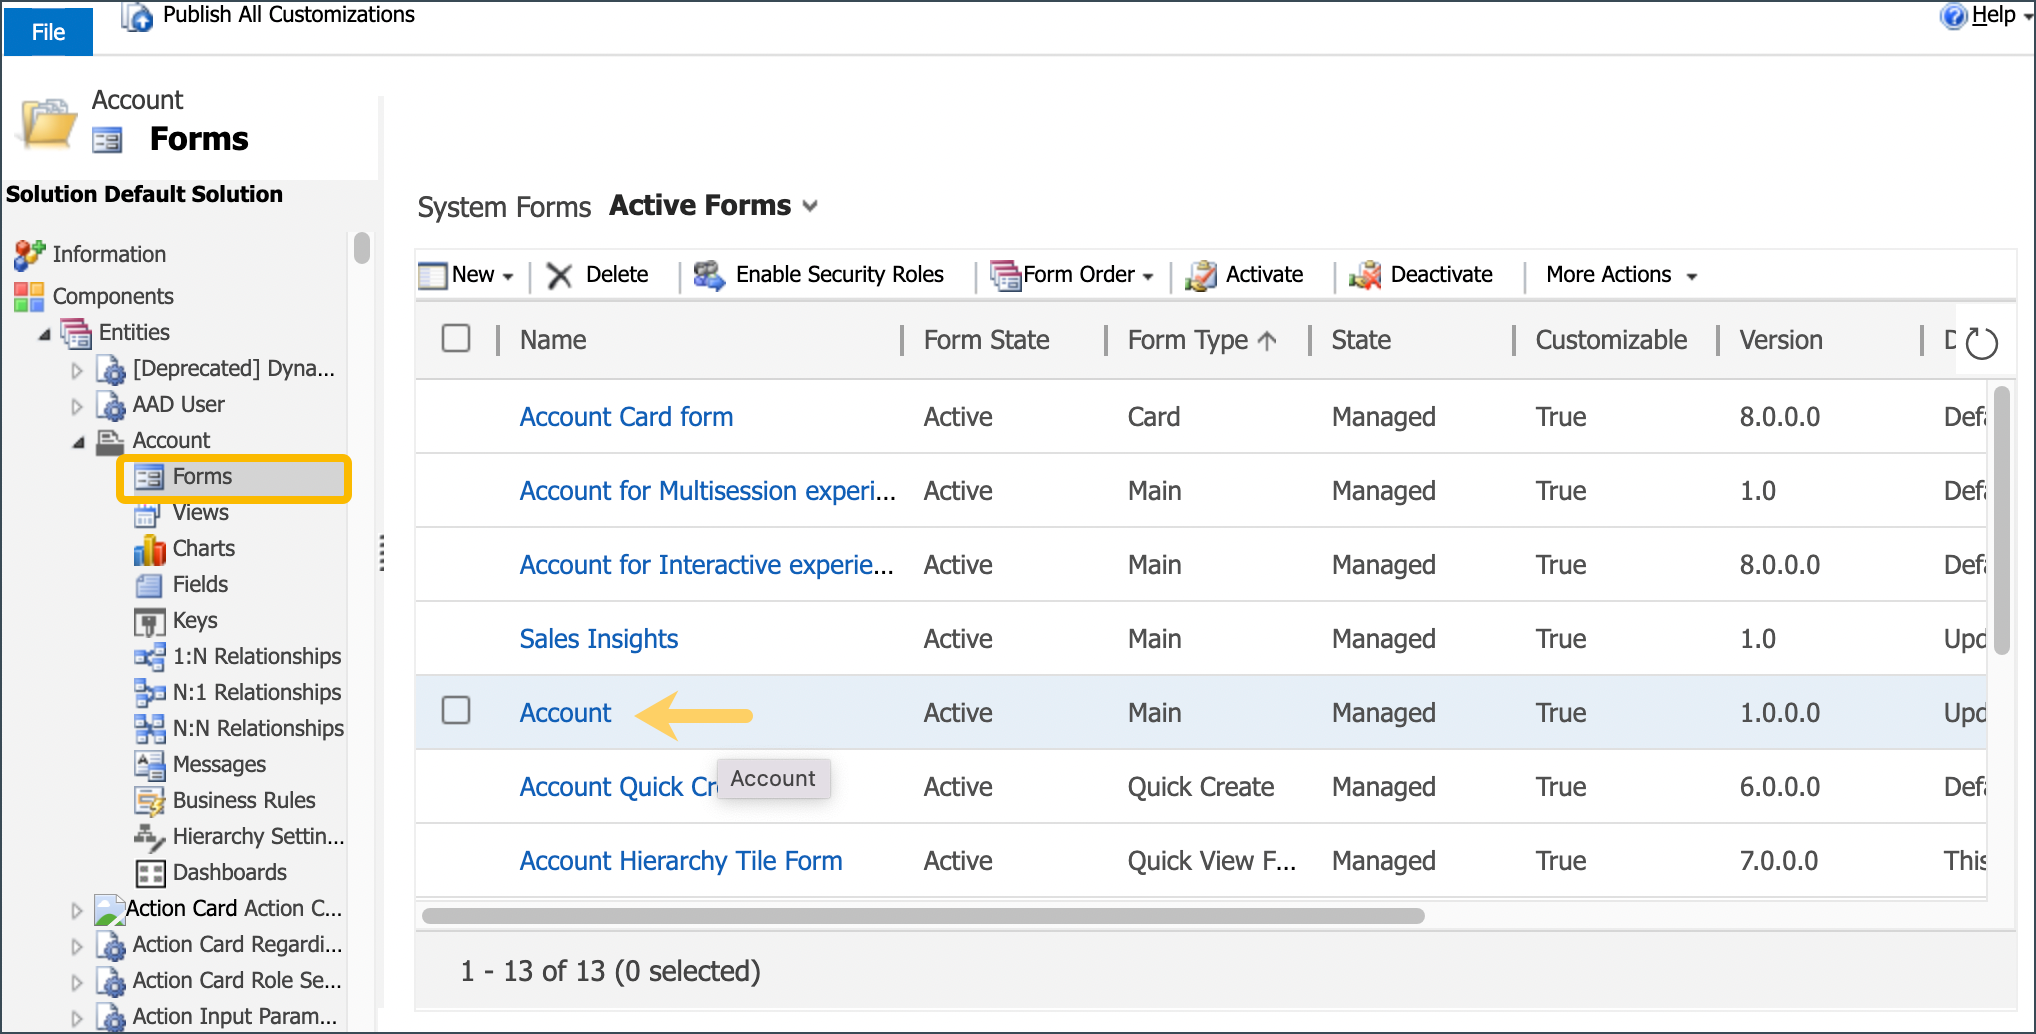The height and width of the screenshot is (1034, 2036).
Task: Click the Forms icon under Account
Action: coord(149,478)
